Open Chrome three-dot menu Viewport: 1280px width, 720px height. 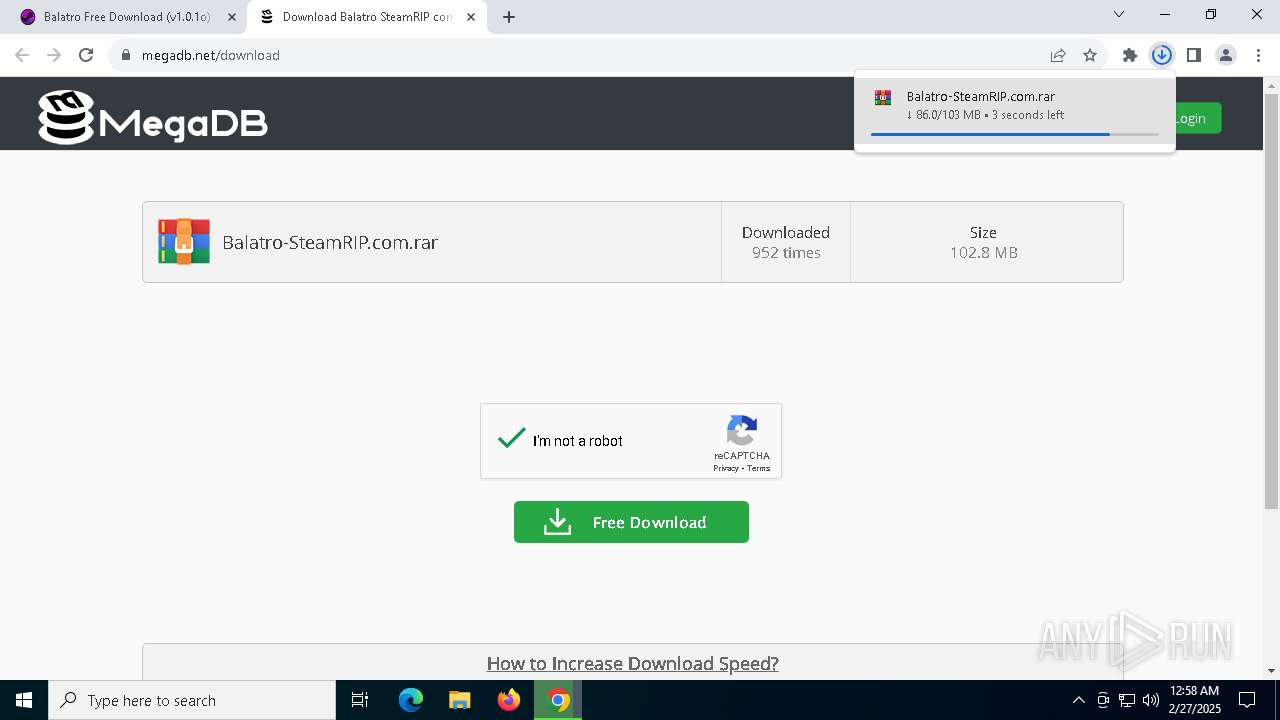click(x=1258, y=55)
